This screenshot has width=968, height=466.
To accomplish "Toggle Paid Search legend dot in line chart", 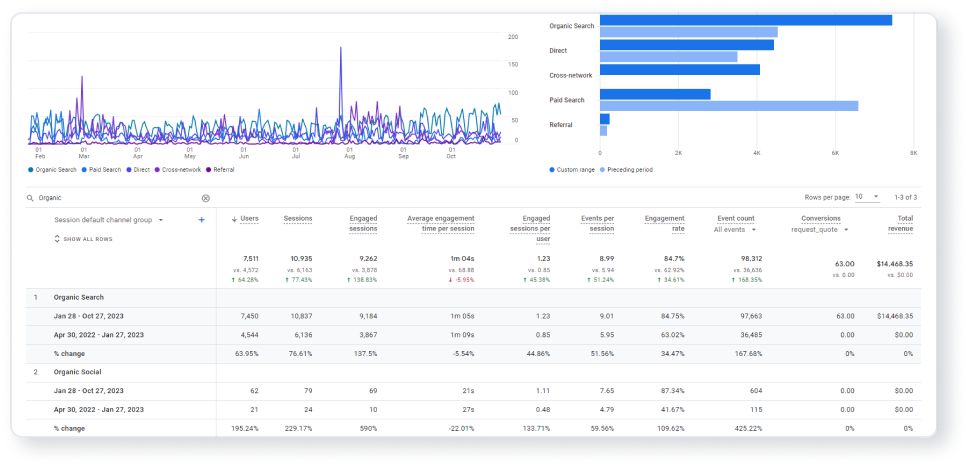I will [84, 170].
